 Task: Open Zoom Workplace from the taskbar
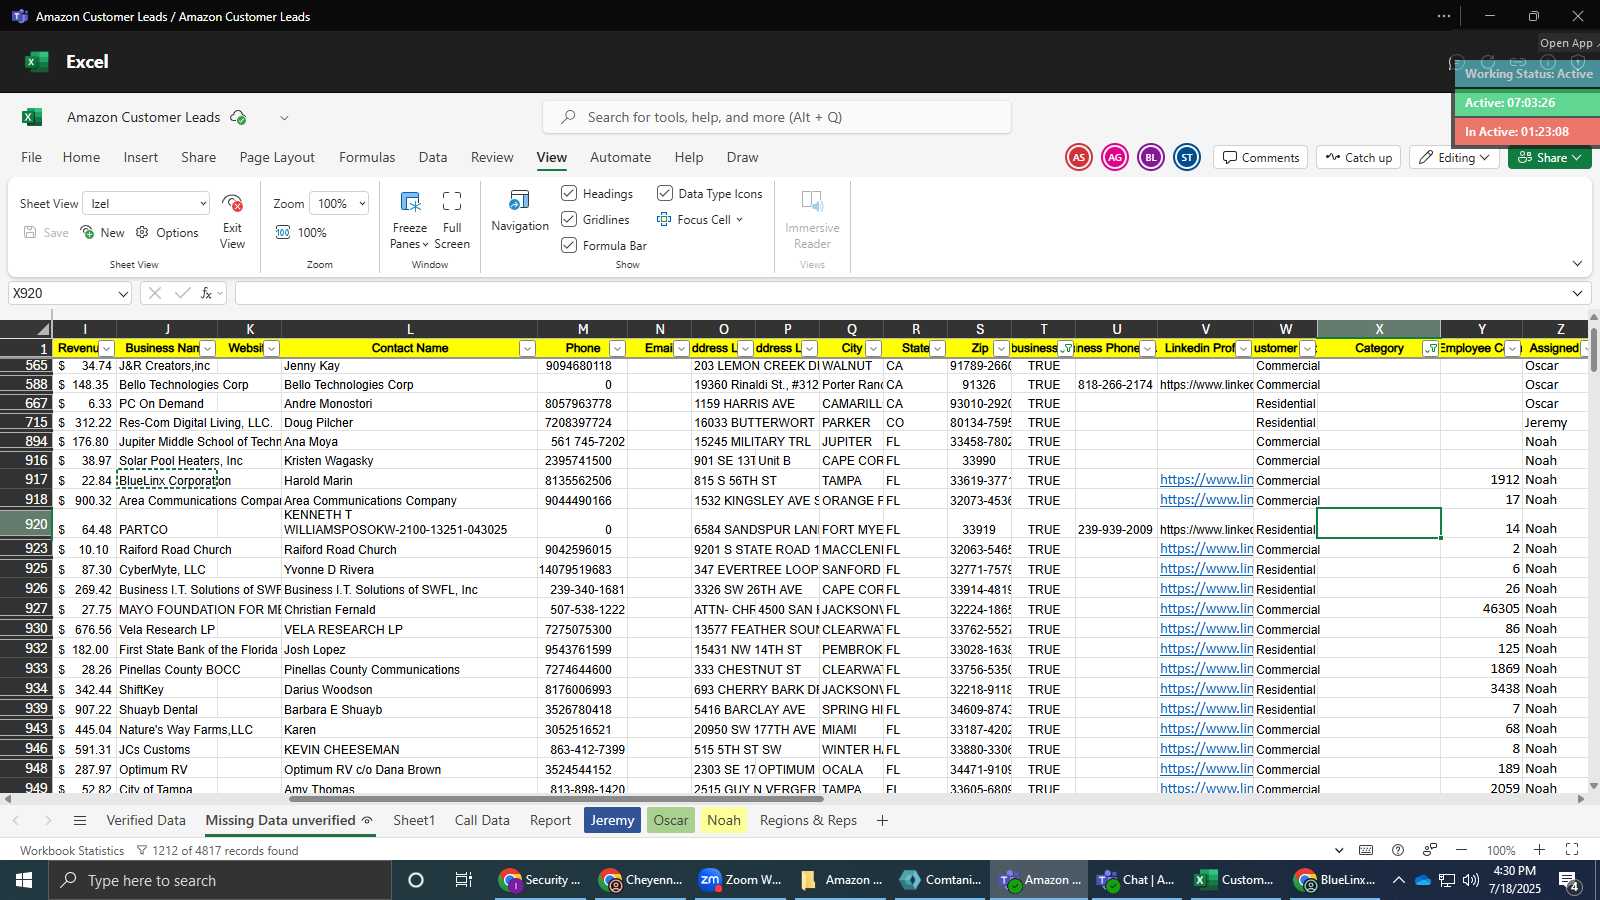tap(740, 880)
